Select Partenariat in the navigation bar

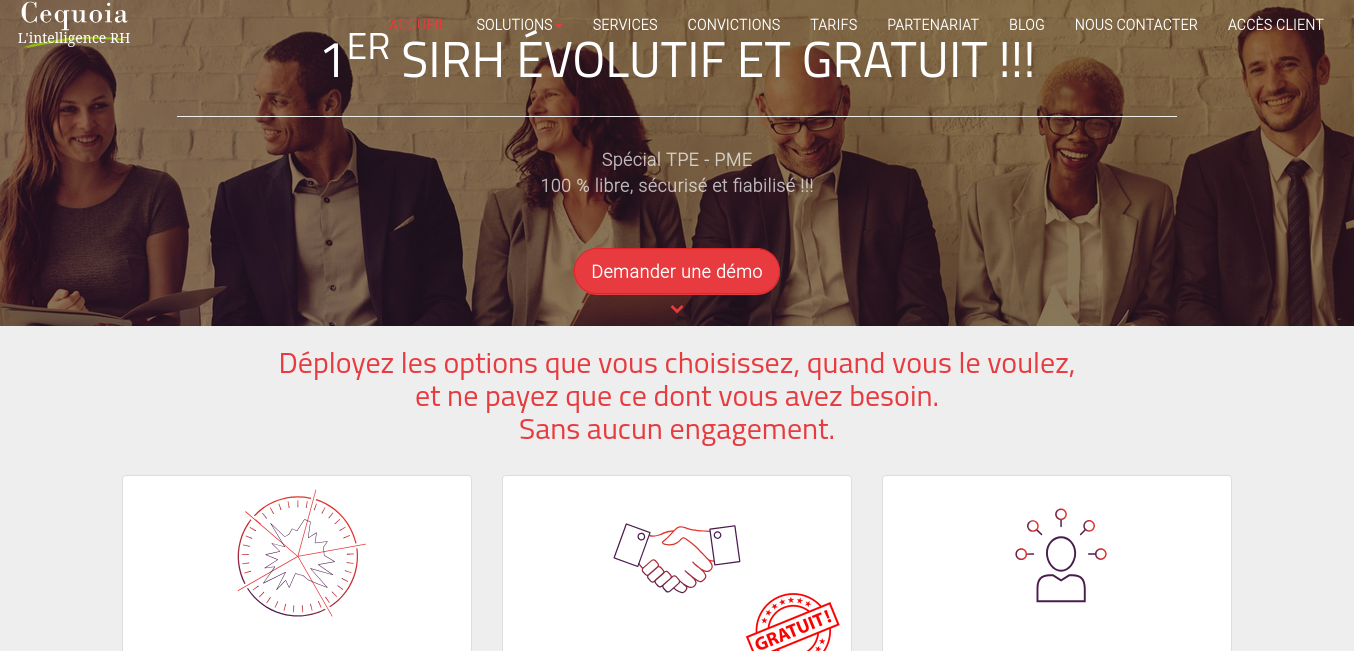933,25
